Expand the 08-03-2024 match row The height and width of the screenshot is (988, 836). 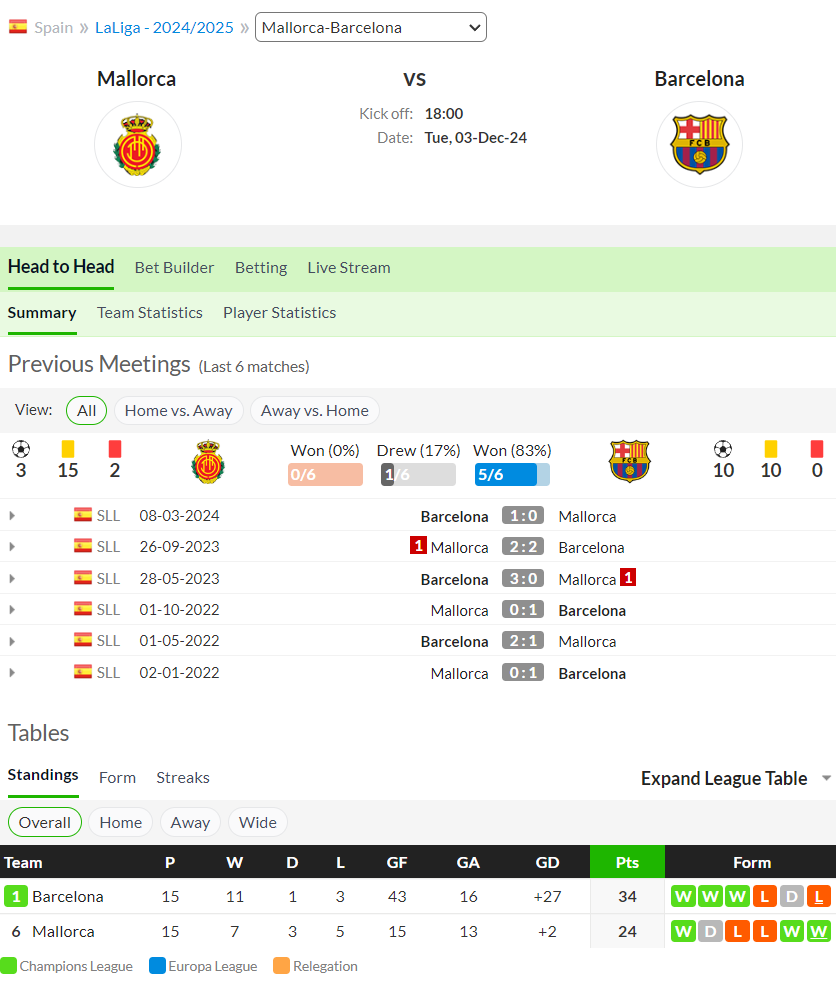point(12,515)
